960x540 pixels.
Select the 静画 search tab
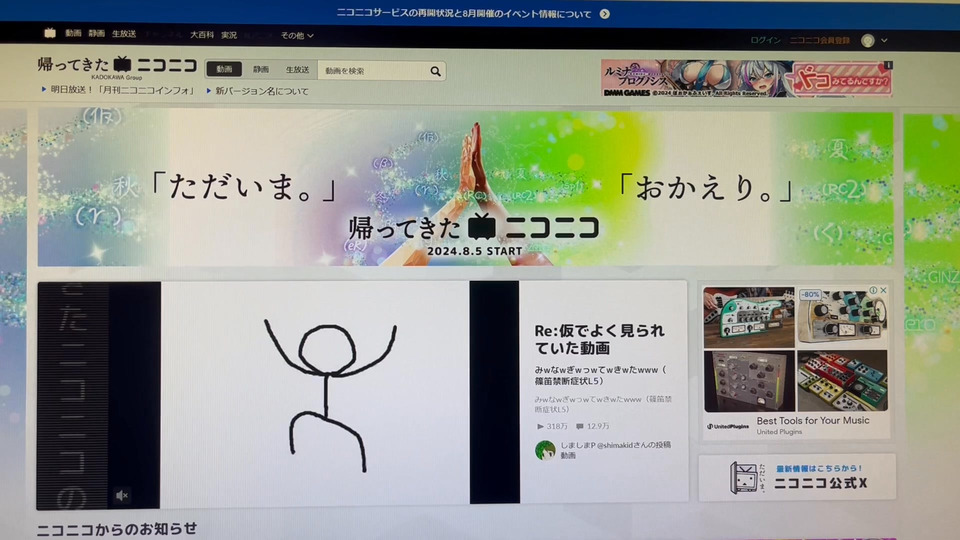pyautogui.click(x=261, y=70)
